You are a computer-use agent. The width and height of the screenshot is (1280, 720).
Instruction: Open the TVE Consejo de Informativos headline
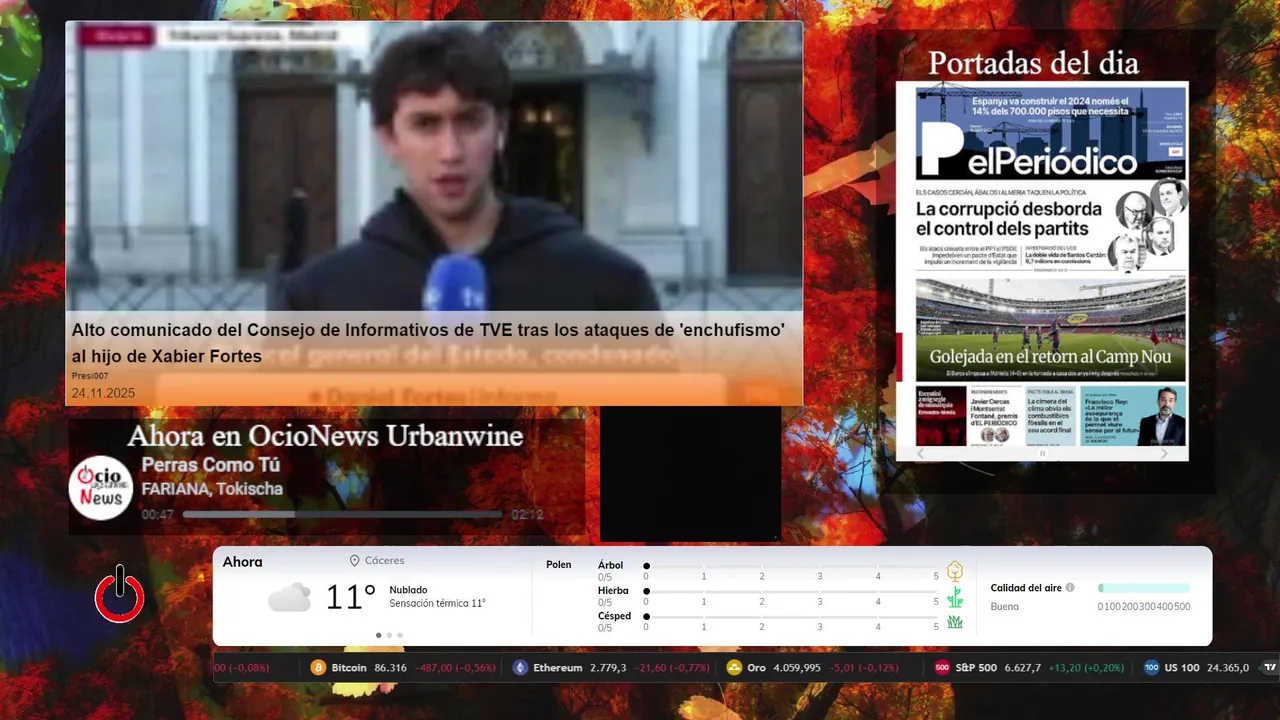click(428, 342)
